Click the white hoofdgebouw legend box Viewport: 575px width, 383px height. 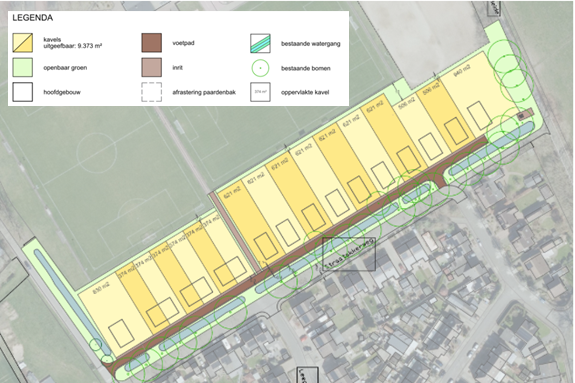tap(22, 92)
